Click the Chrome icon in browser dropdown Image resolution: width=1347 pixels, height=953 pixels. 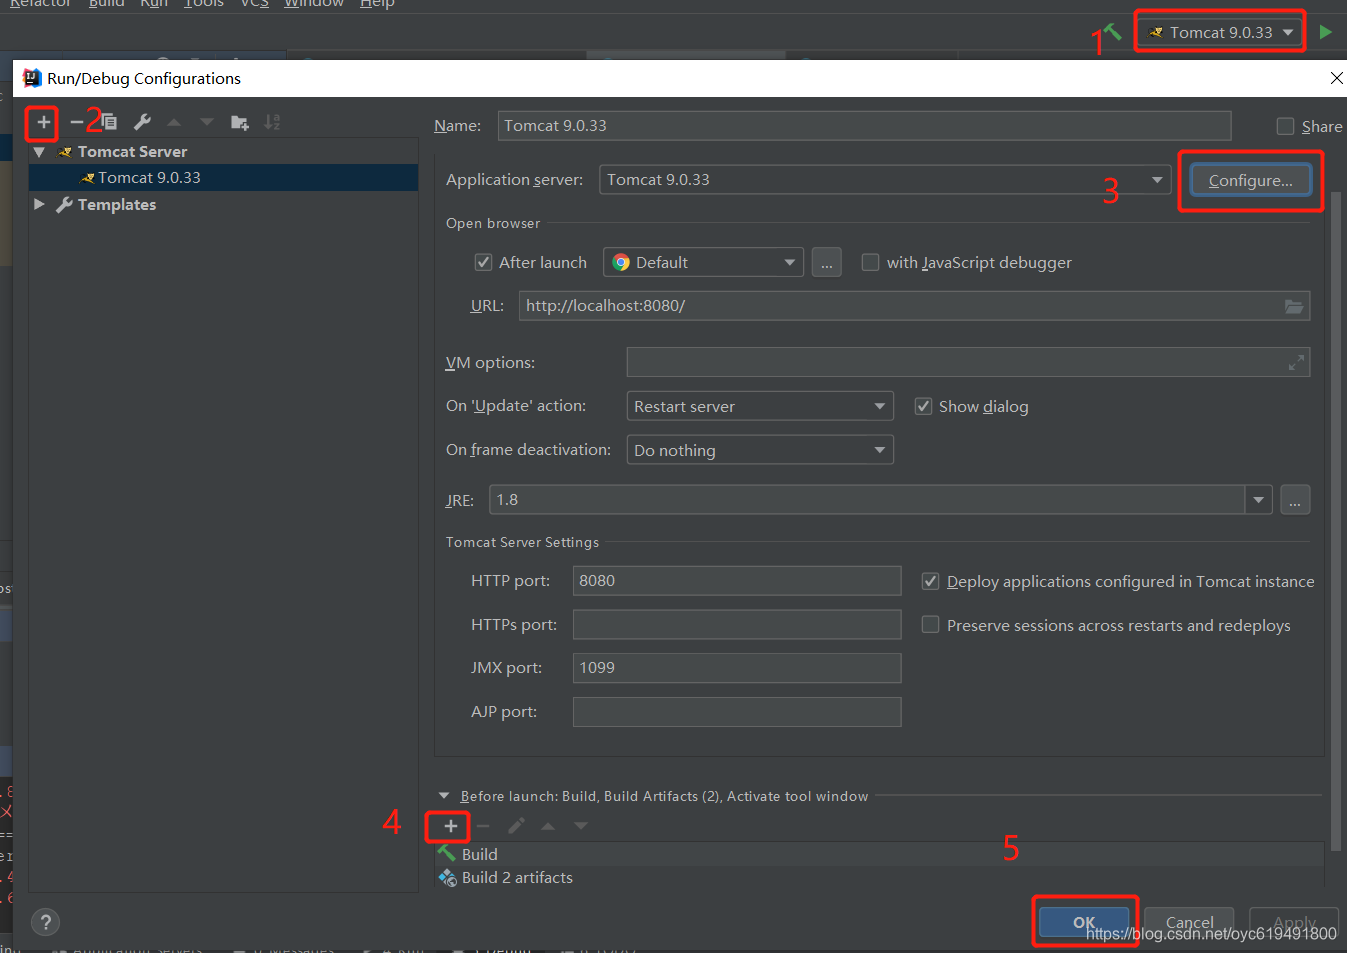(x=621, y=263)
